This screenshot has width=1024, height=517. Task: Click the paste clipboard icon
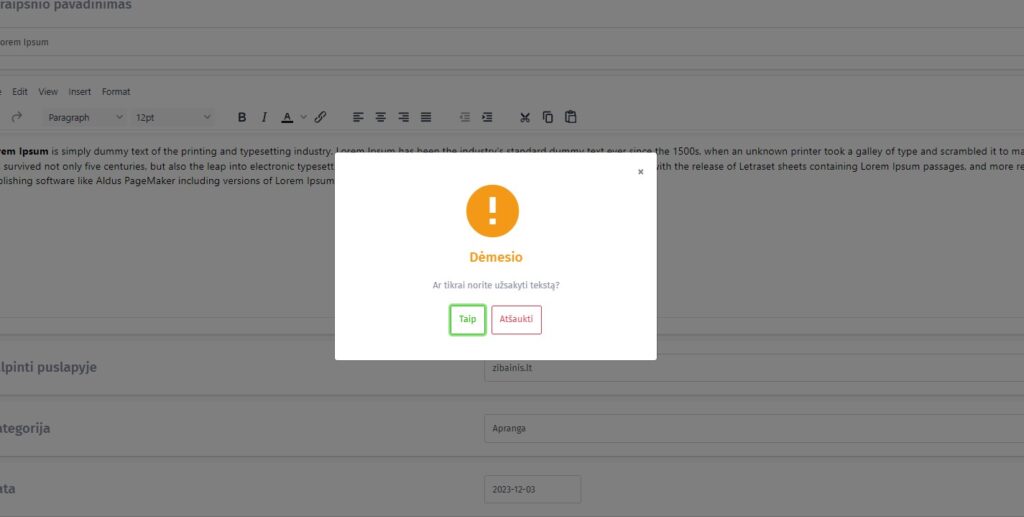571,117
